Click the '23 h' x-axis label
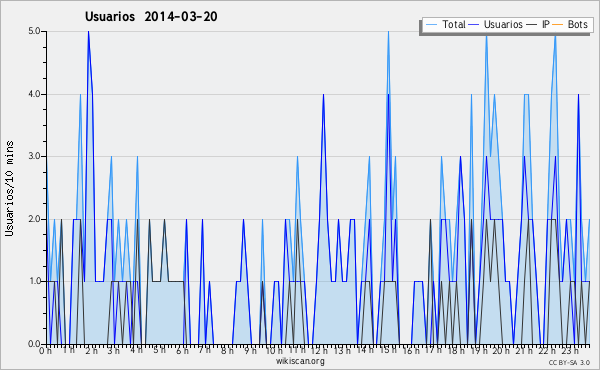The image size is (600, 370). [x=569, y=351]
